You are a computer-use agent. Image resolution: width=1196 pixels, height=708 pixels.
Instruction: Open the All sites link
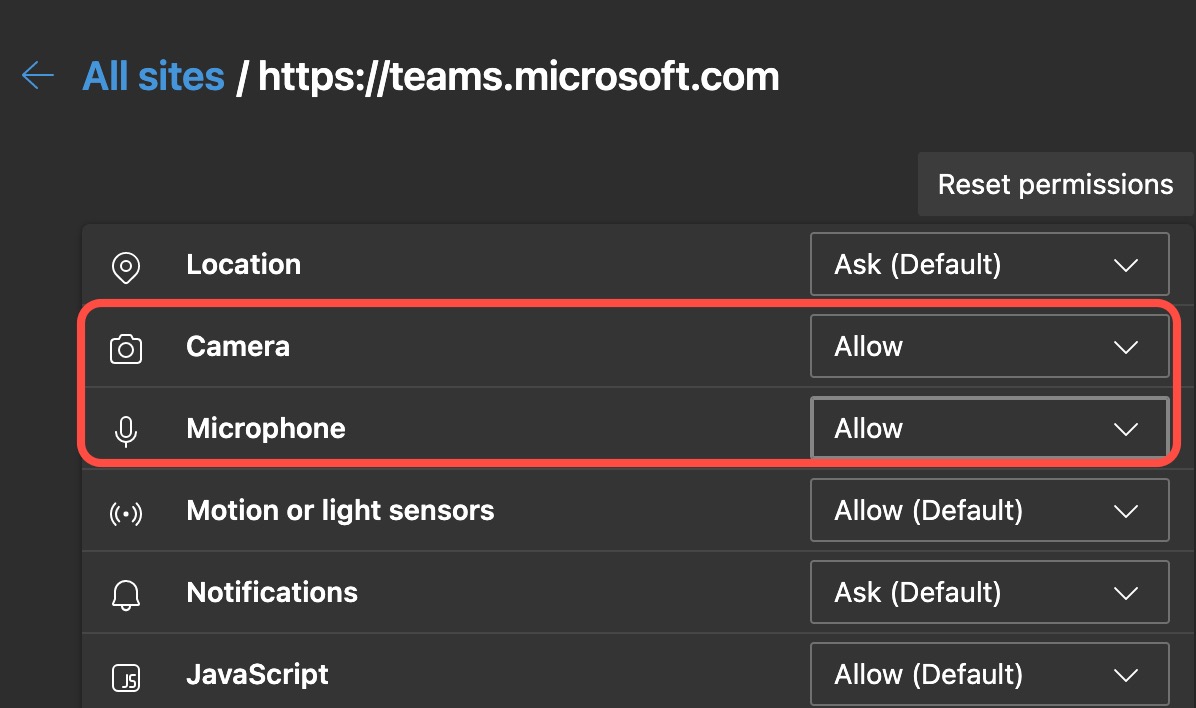point(153,75)
